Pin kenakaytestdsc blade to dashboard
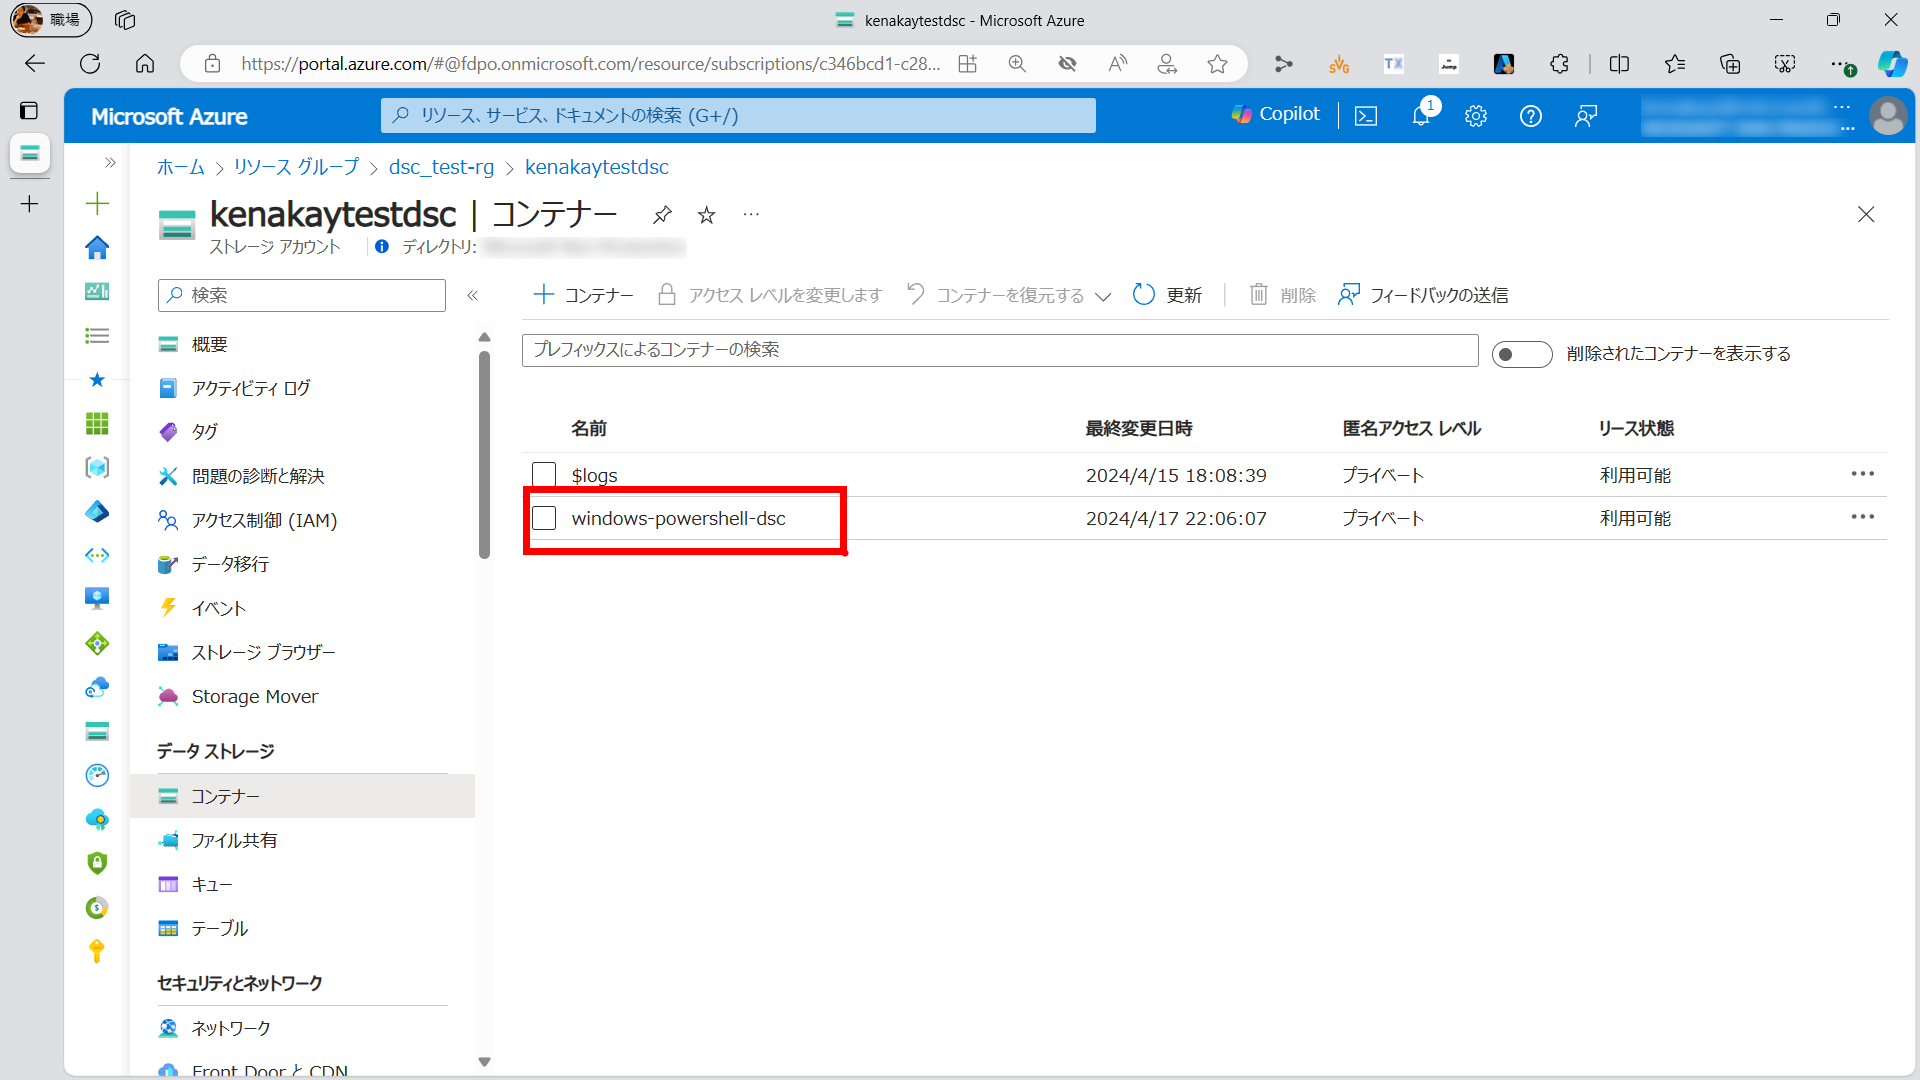The width and height of the screenshot is (1920, 1080). click(662, 214)
